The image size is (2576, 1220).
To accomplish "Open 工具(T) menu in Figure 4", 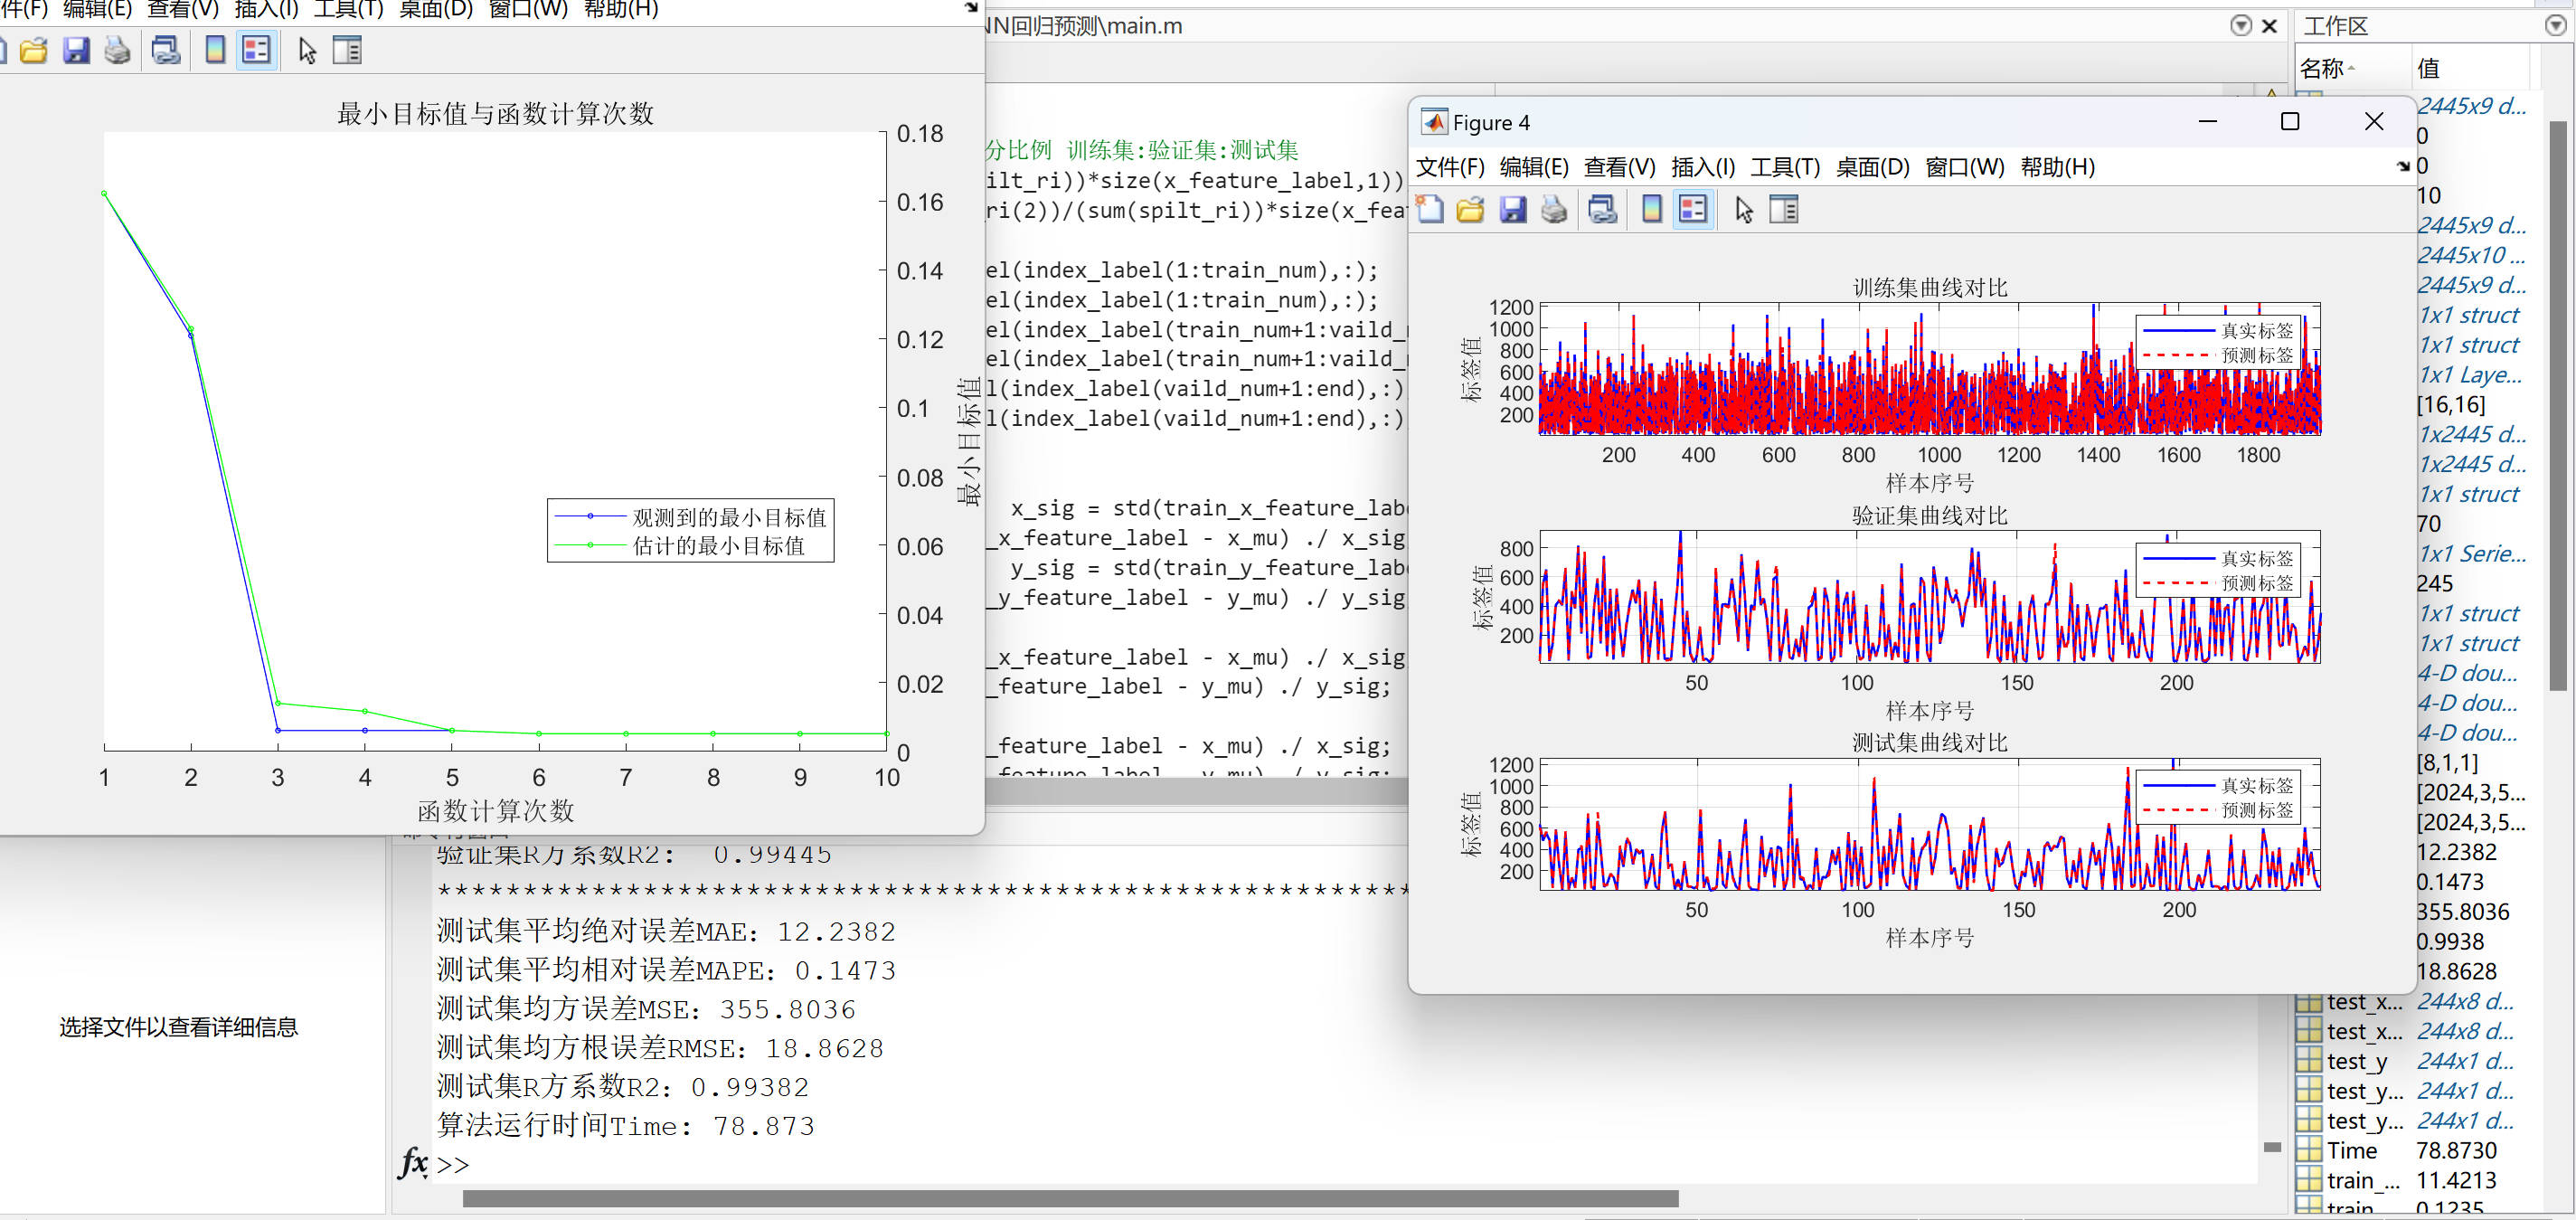I will tap(1784, 167).
